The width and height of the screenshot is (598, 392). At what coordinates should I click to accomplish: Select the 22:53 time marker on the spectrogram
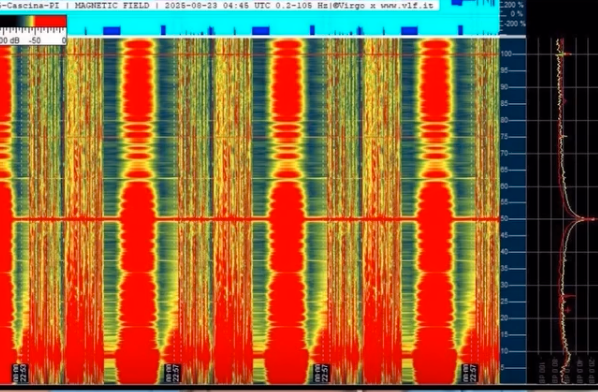[20, 374]
